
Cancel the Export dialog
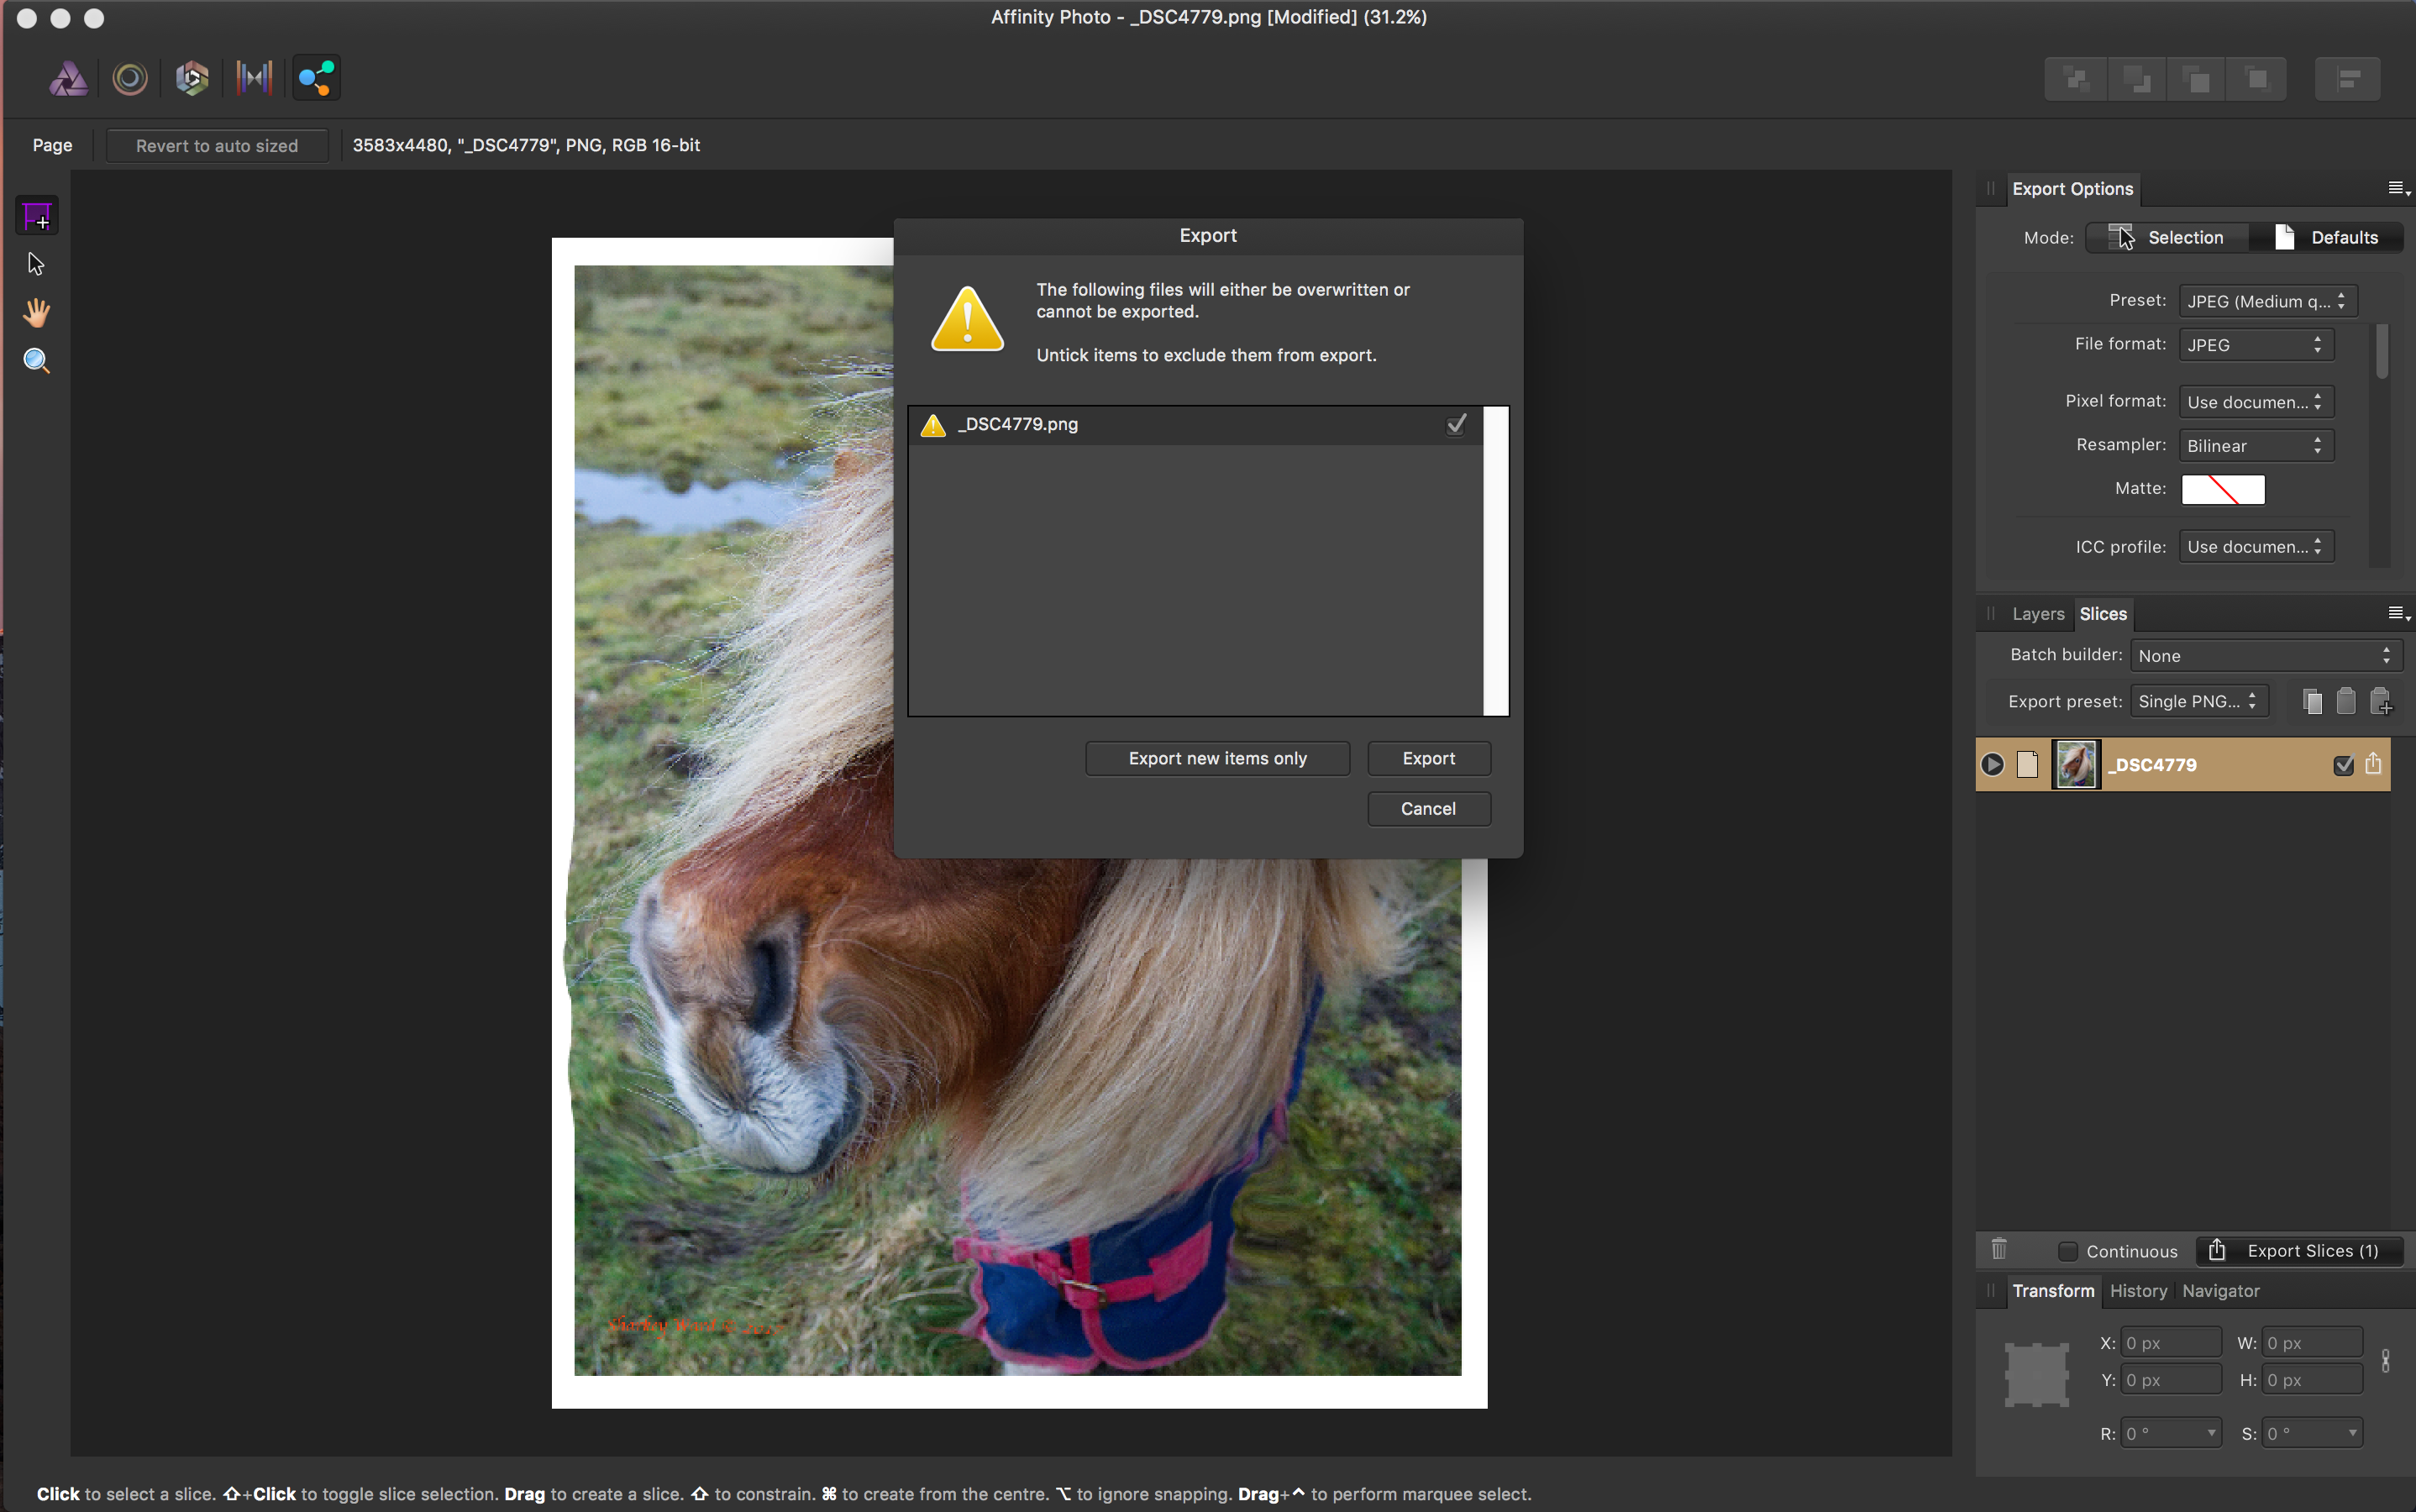click(1428, 808)
